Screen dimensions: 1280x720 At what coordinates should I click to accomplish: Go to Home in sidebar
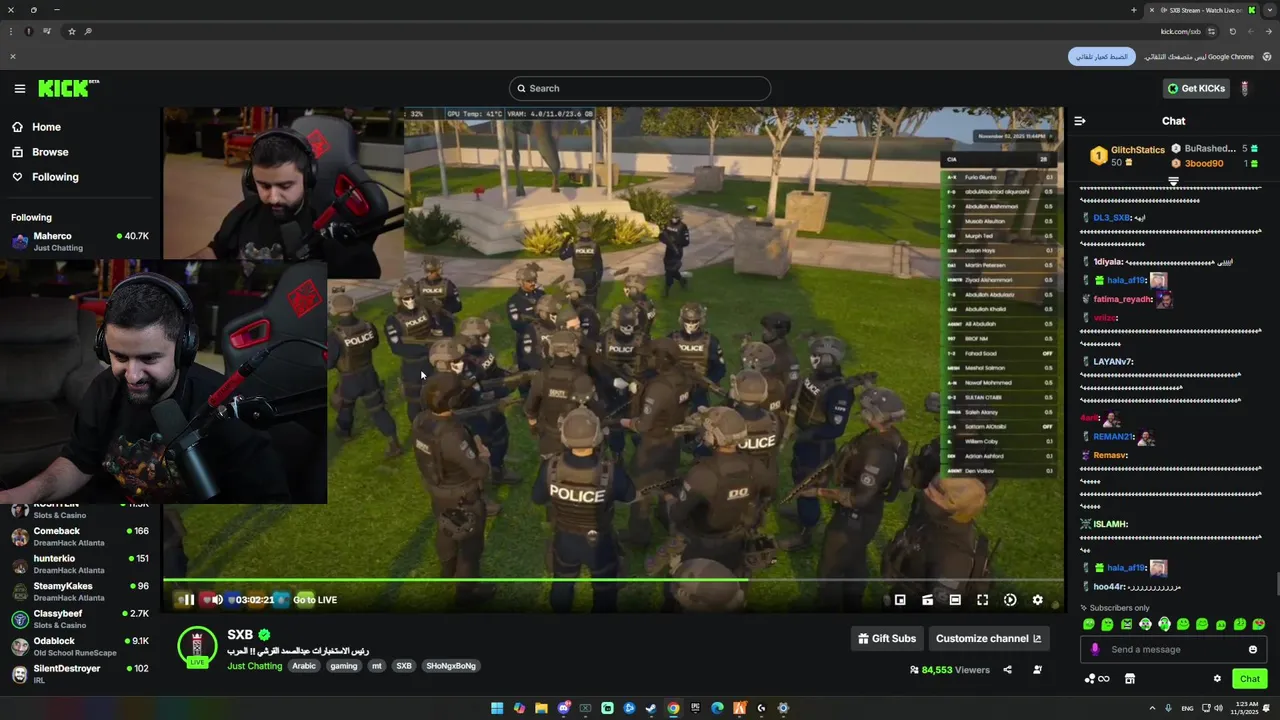[x=46, y=127]
